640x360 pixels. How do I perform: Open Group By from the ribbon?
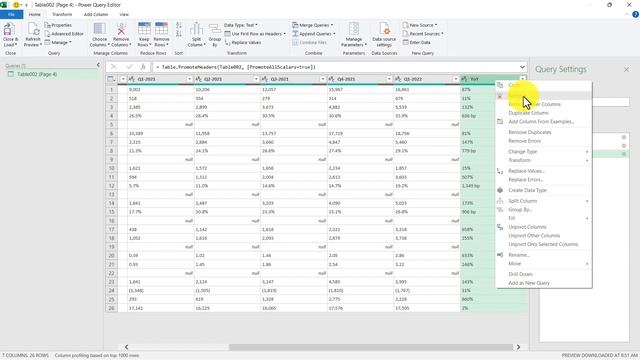coord(215,35)
